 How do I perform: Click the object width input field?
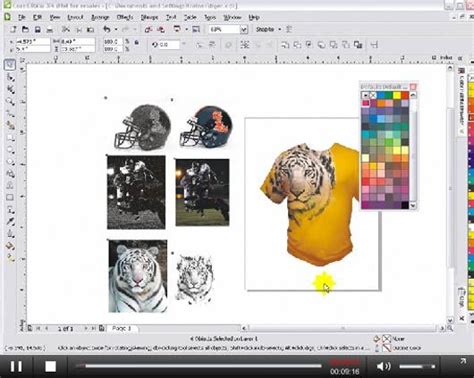pos(77,41)
